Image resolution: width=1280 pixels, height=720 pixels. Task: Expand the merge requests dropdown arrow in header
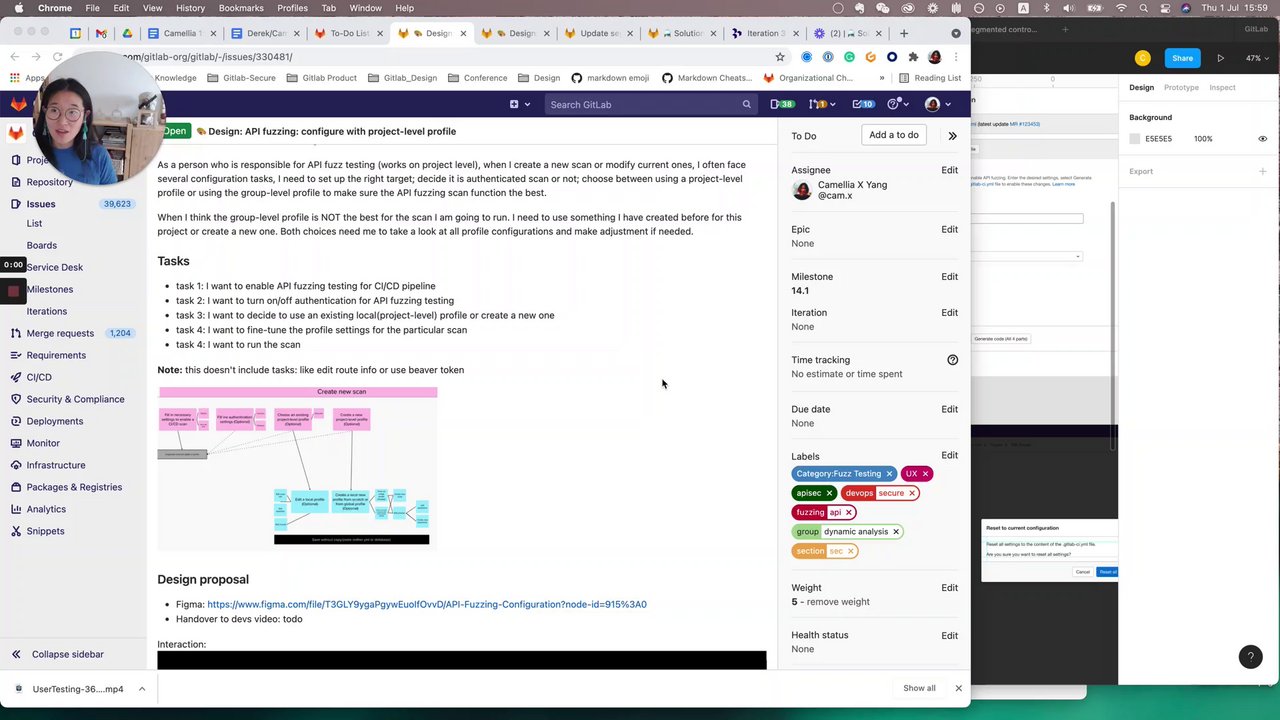coord(833,104)
